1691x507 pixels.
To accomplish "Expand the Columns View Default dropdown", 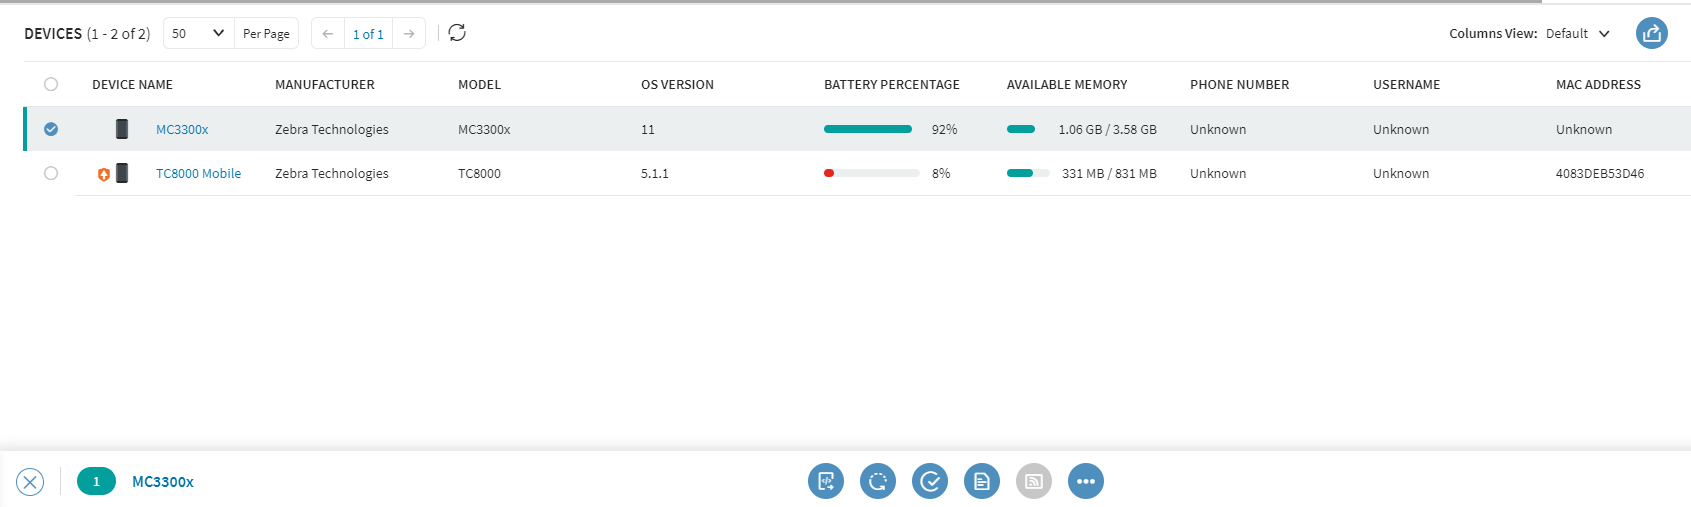I will 1577,33.
